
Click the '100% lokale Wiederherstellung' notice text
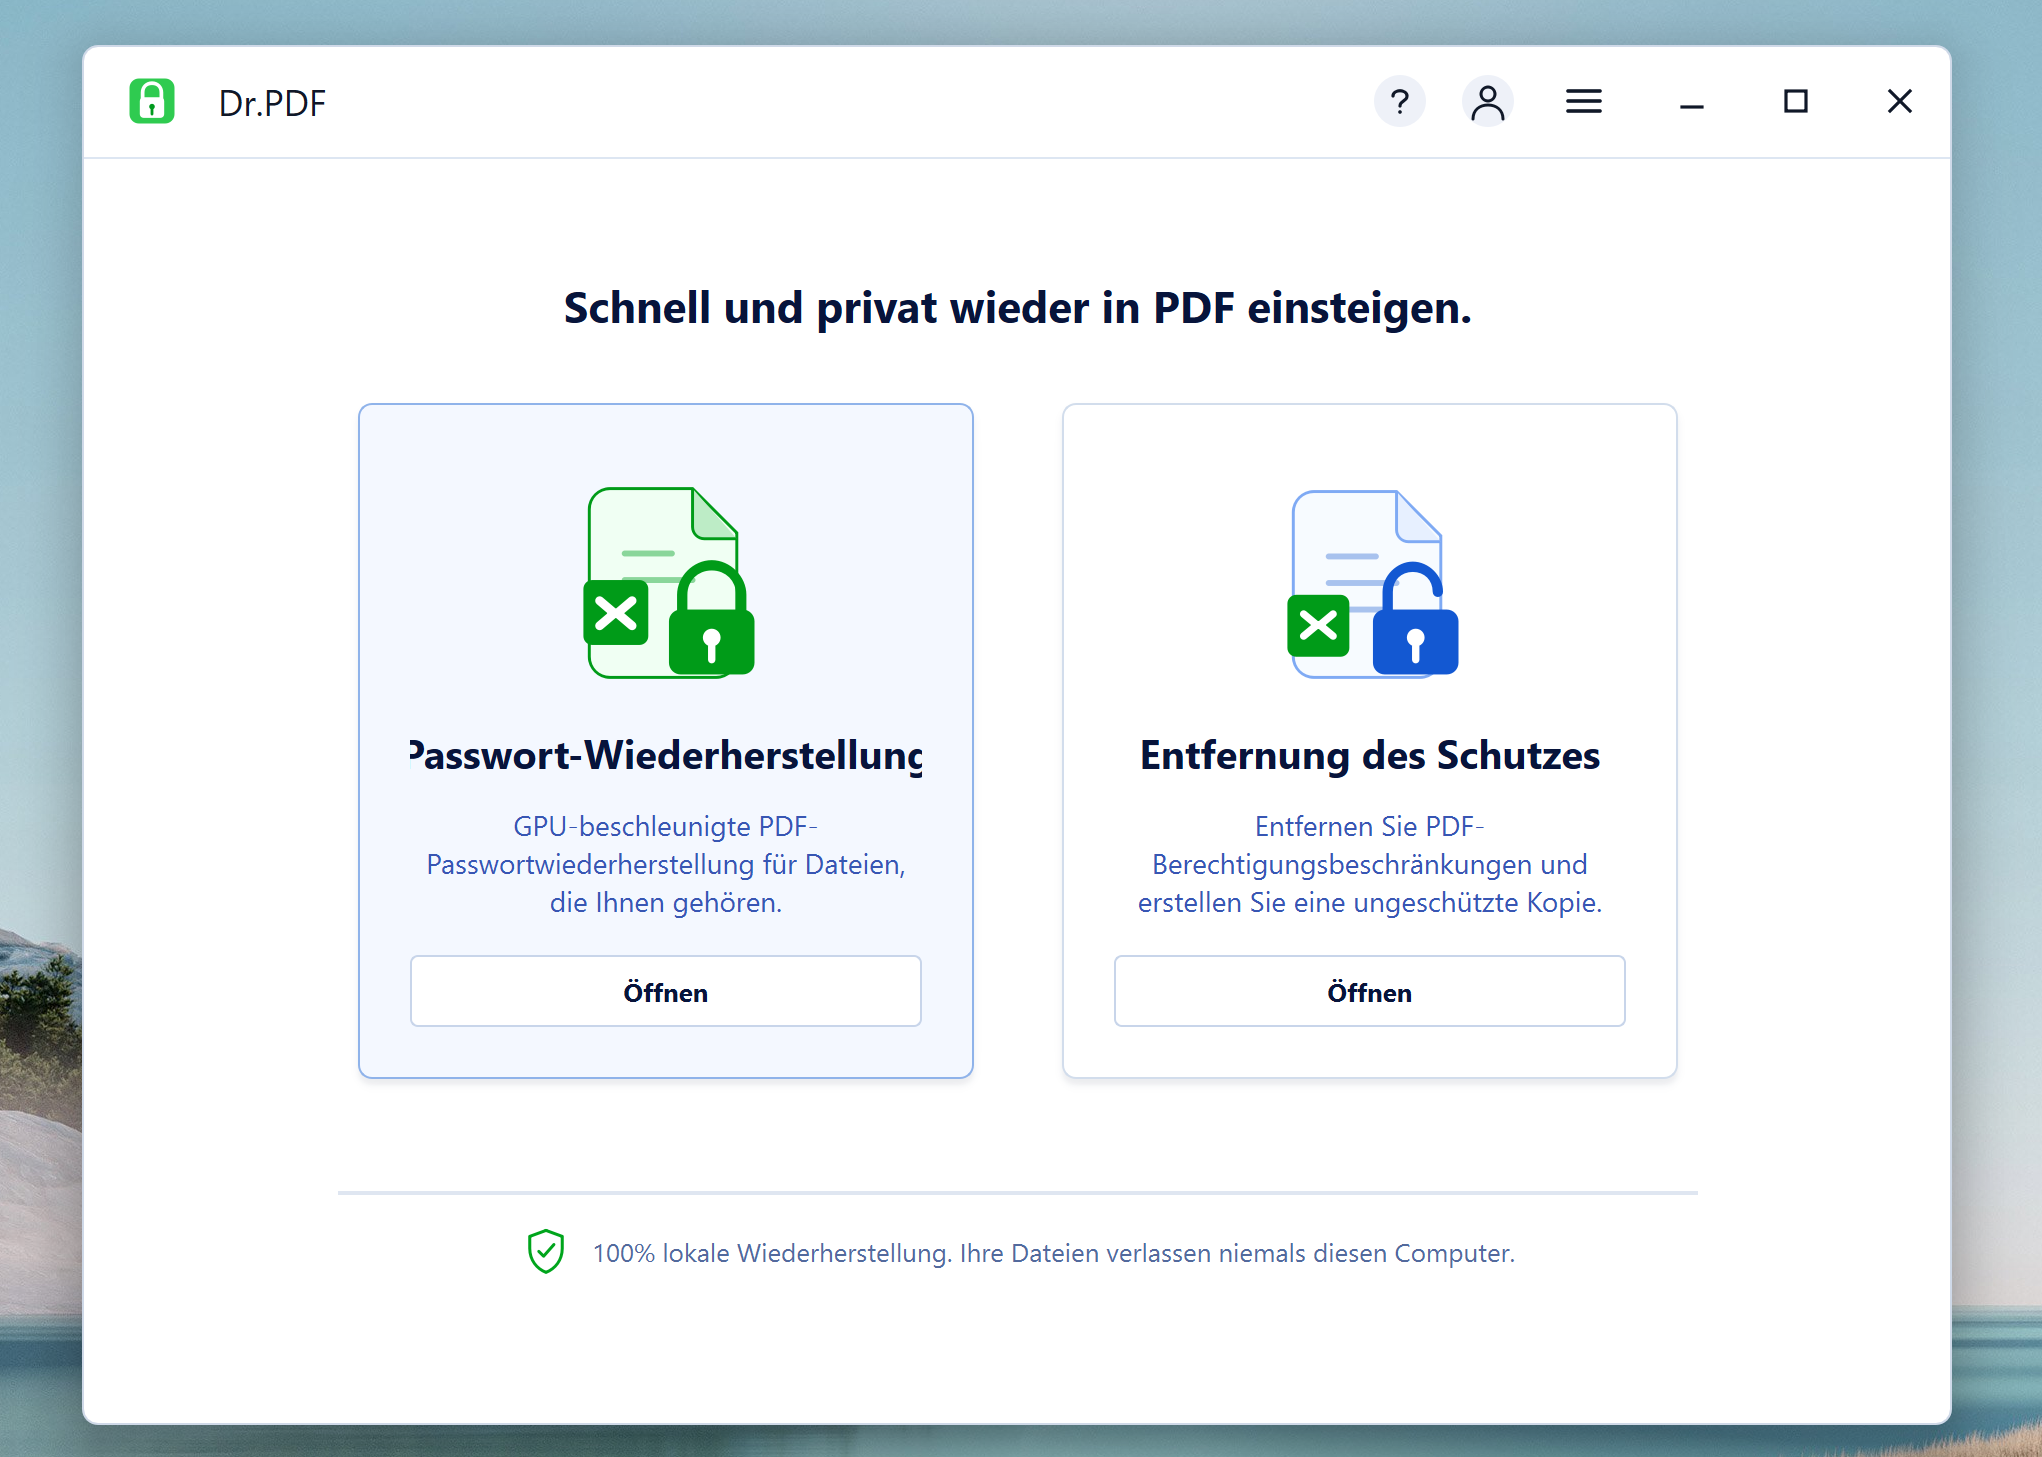coord(1054,1253)
